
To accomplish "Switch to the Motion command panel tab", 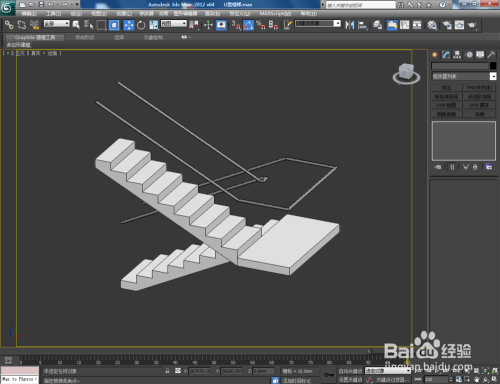I will [x=469, y=55].
